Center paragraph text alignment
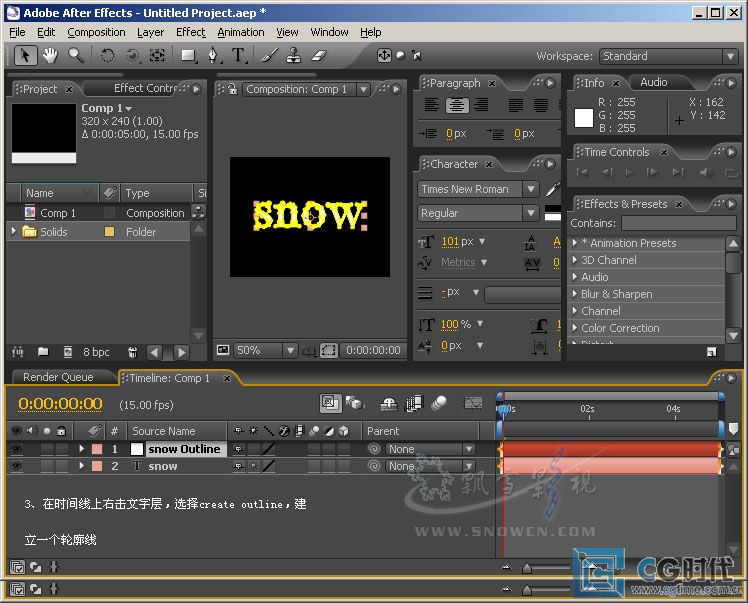The image size is (748, 603). [457, 104]
